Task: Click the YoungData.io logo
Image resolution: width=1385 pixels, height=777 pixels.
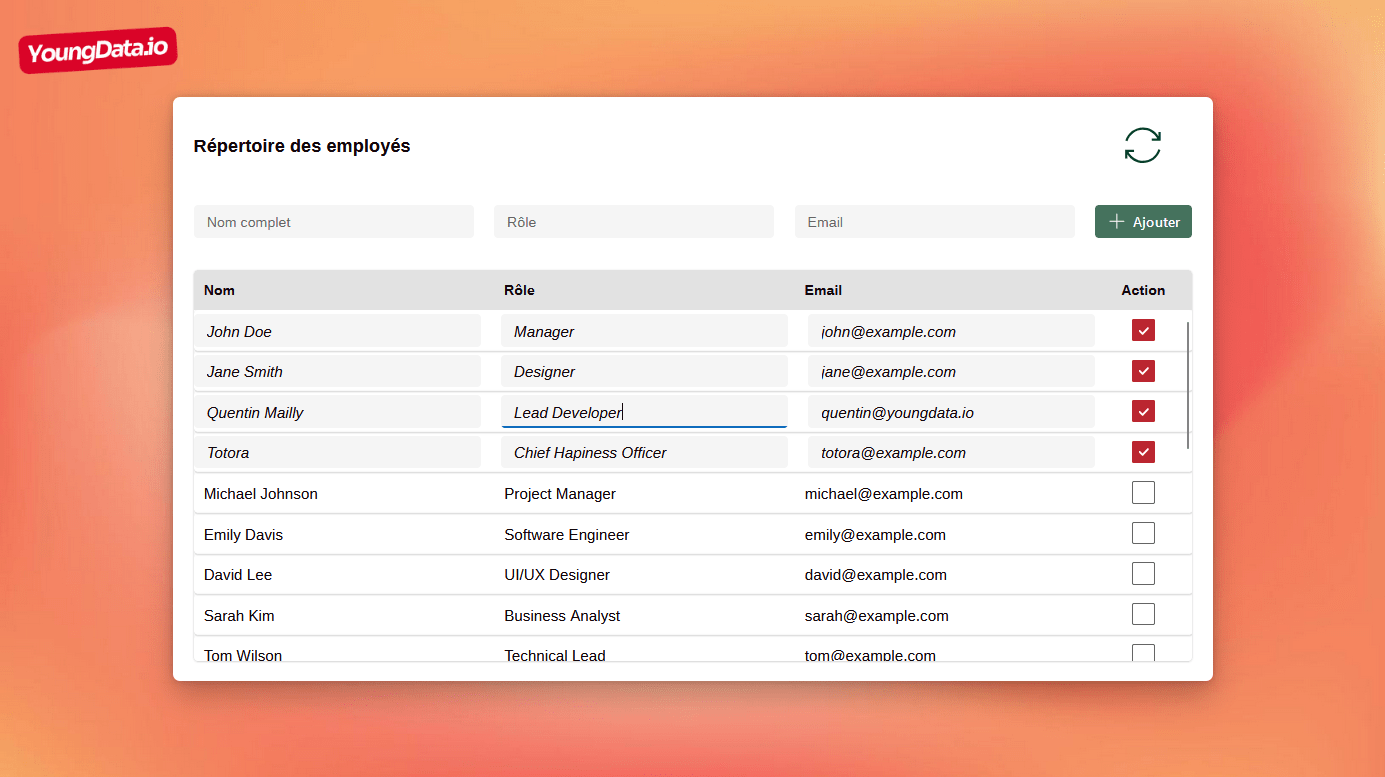Action: [x=98, y=50]
